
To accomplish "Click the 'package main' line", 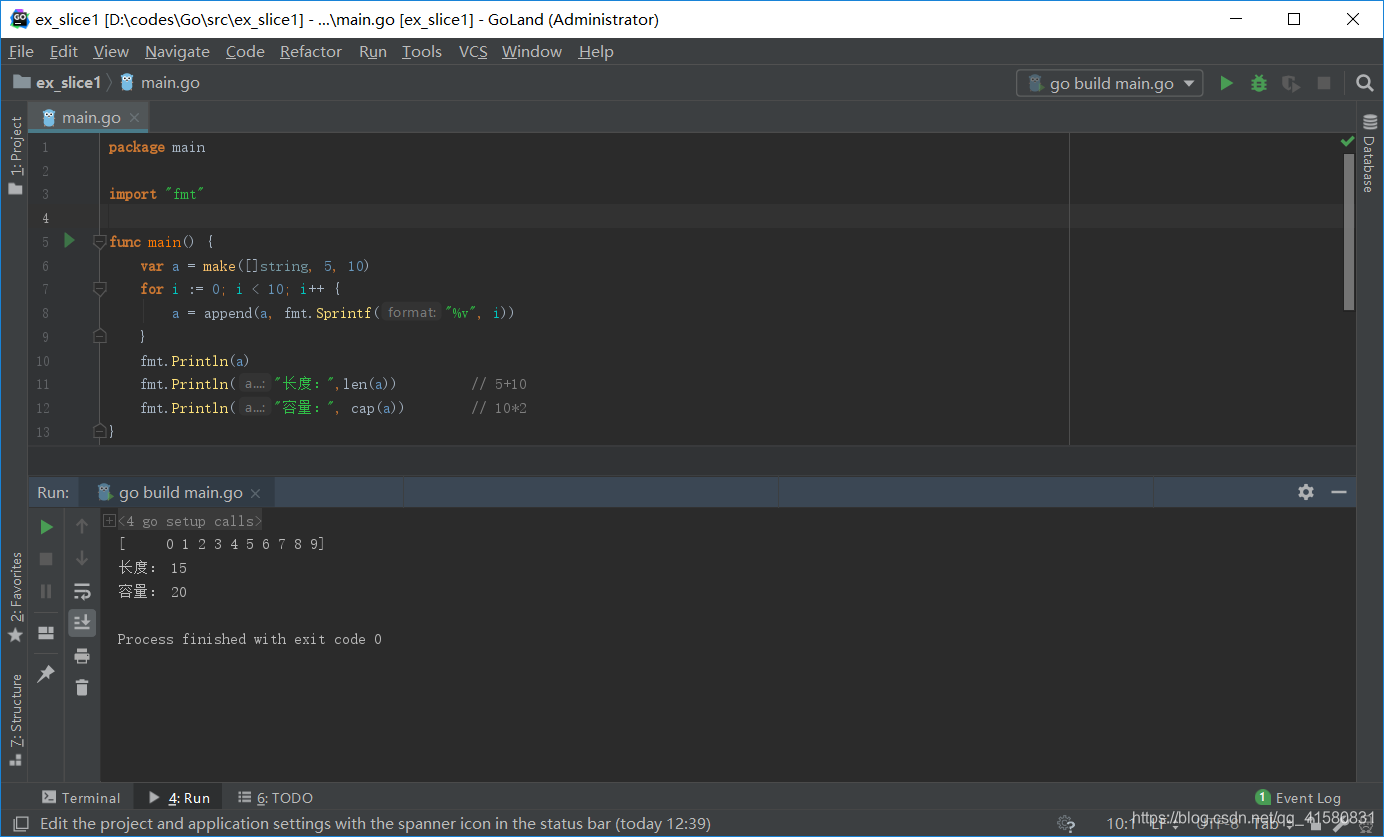I will [157, 147].
